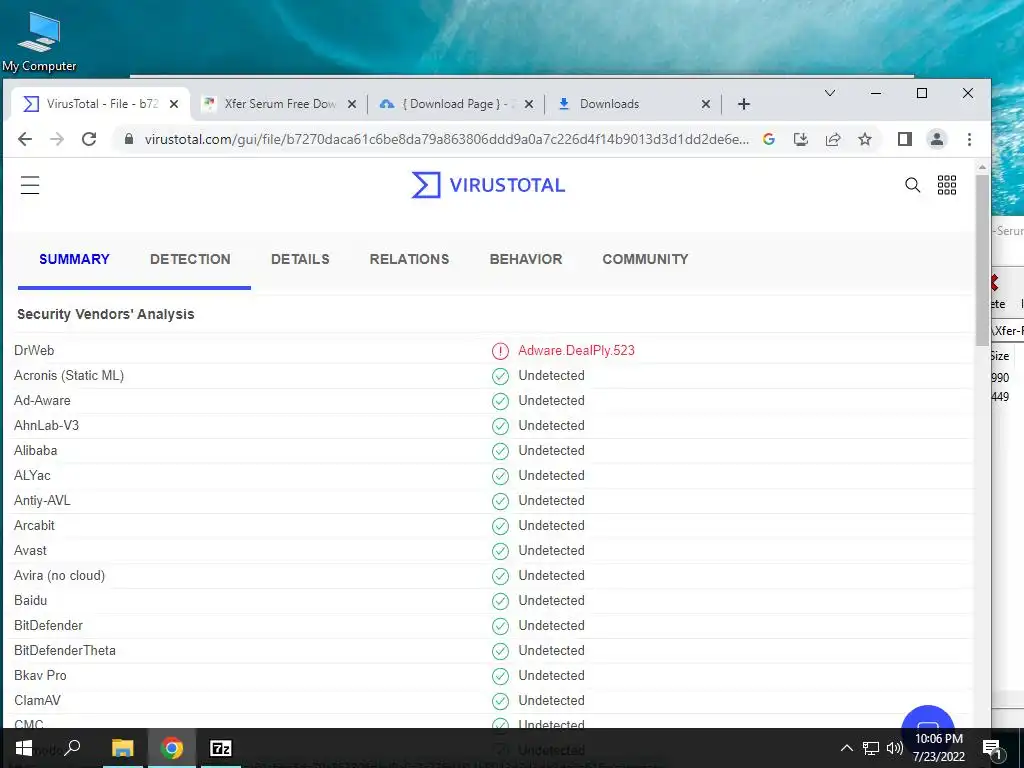Switch to the BEHAVIOR tab
The image size is (1024, 768).
(x=526, y=259)
